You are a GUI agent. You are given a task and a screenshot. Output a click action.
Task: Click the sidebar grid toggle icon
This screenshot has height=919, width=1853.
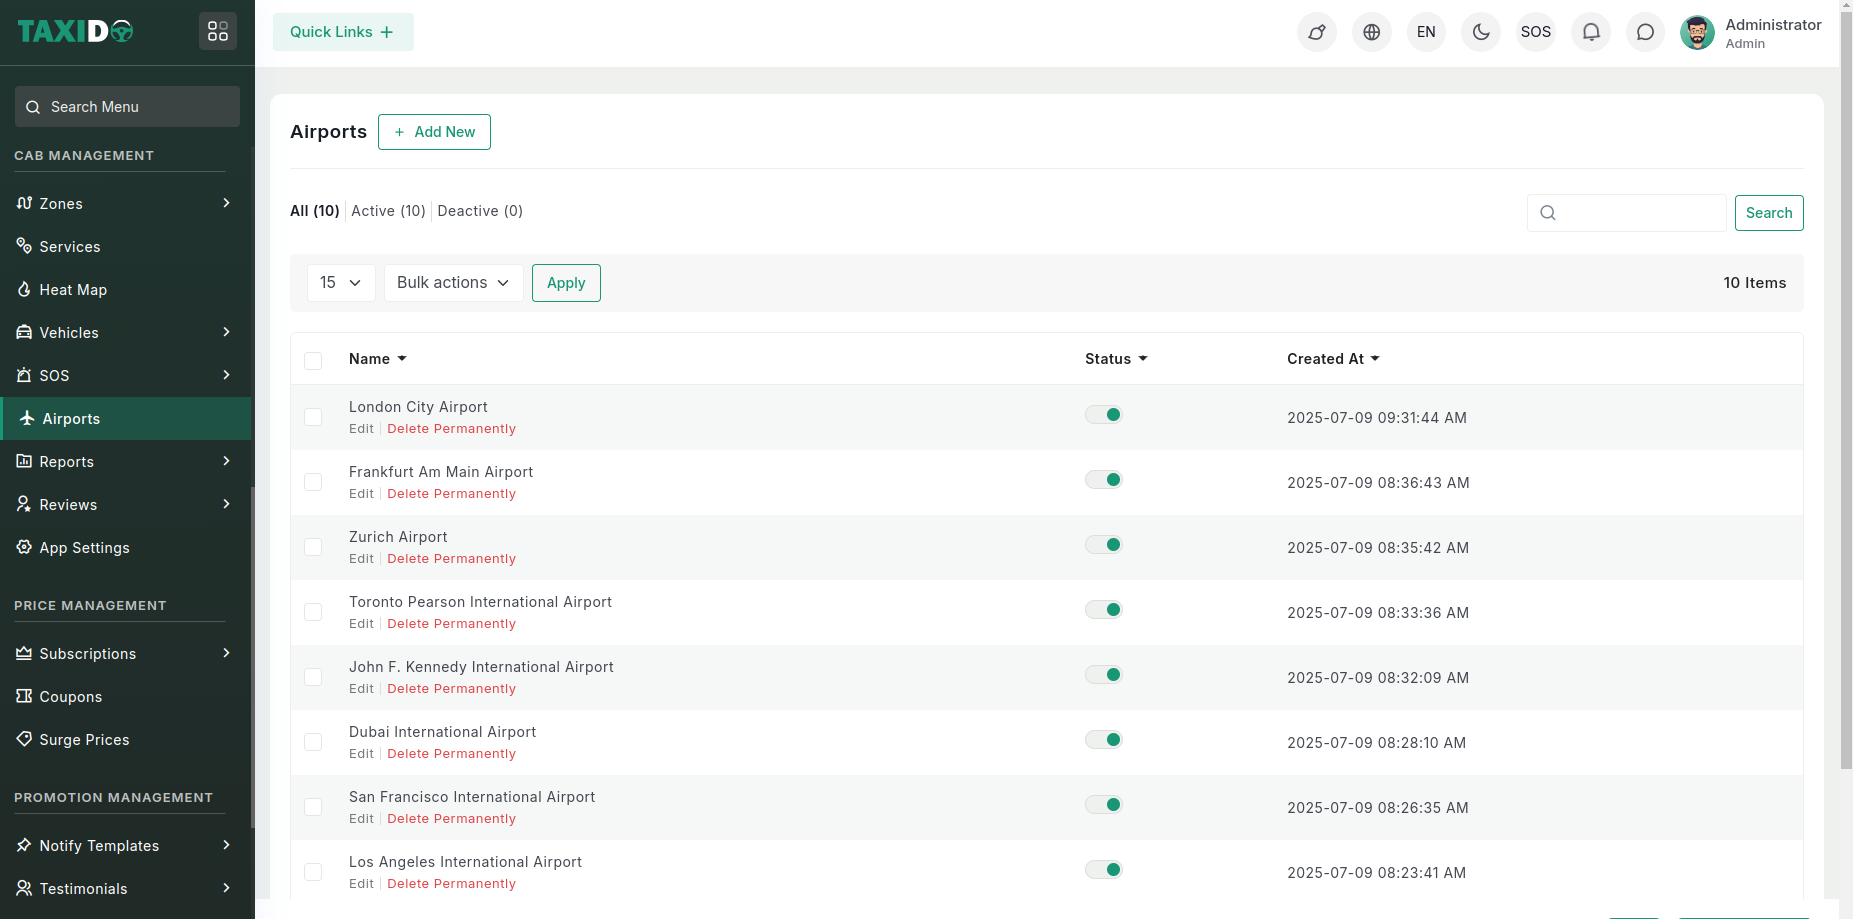[x=218, y=32]
